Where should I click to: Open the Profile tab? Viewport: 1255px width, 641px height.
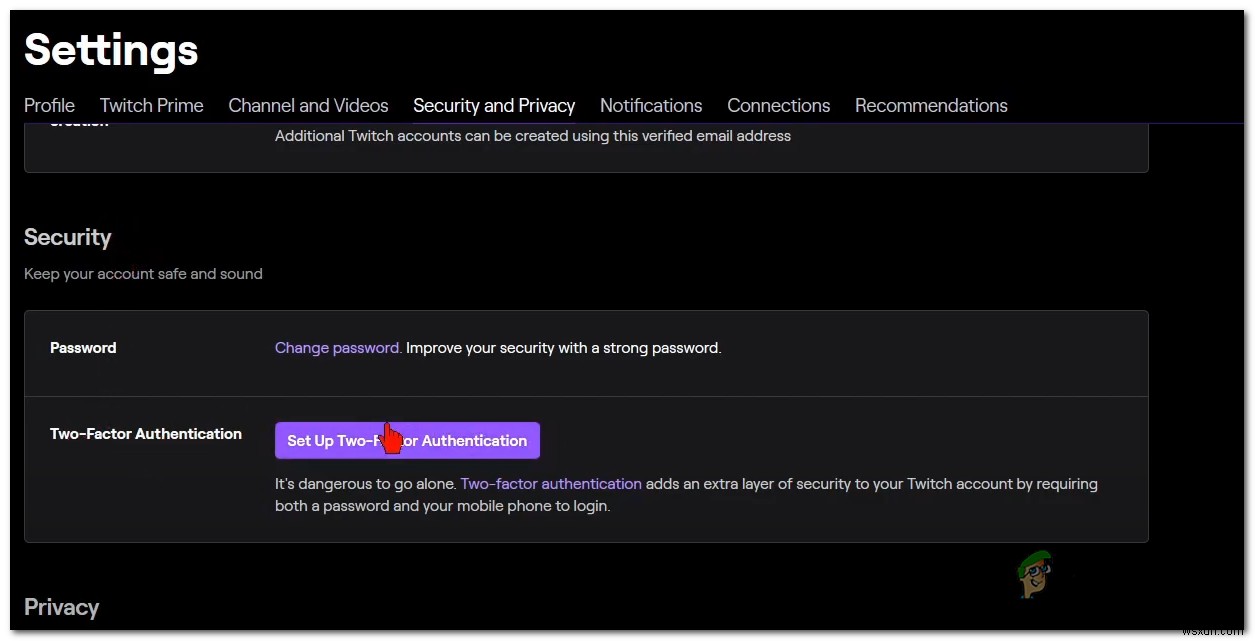[x=49, y=105]
